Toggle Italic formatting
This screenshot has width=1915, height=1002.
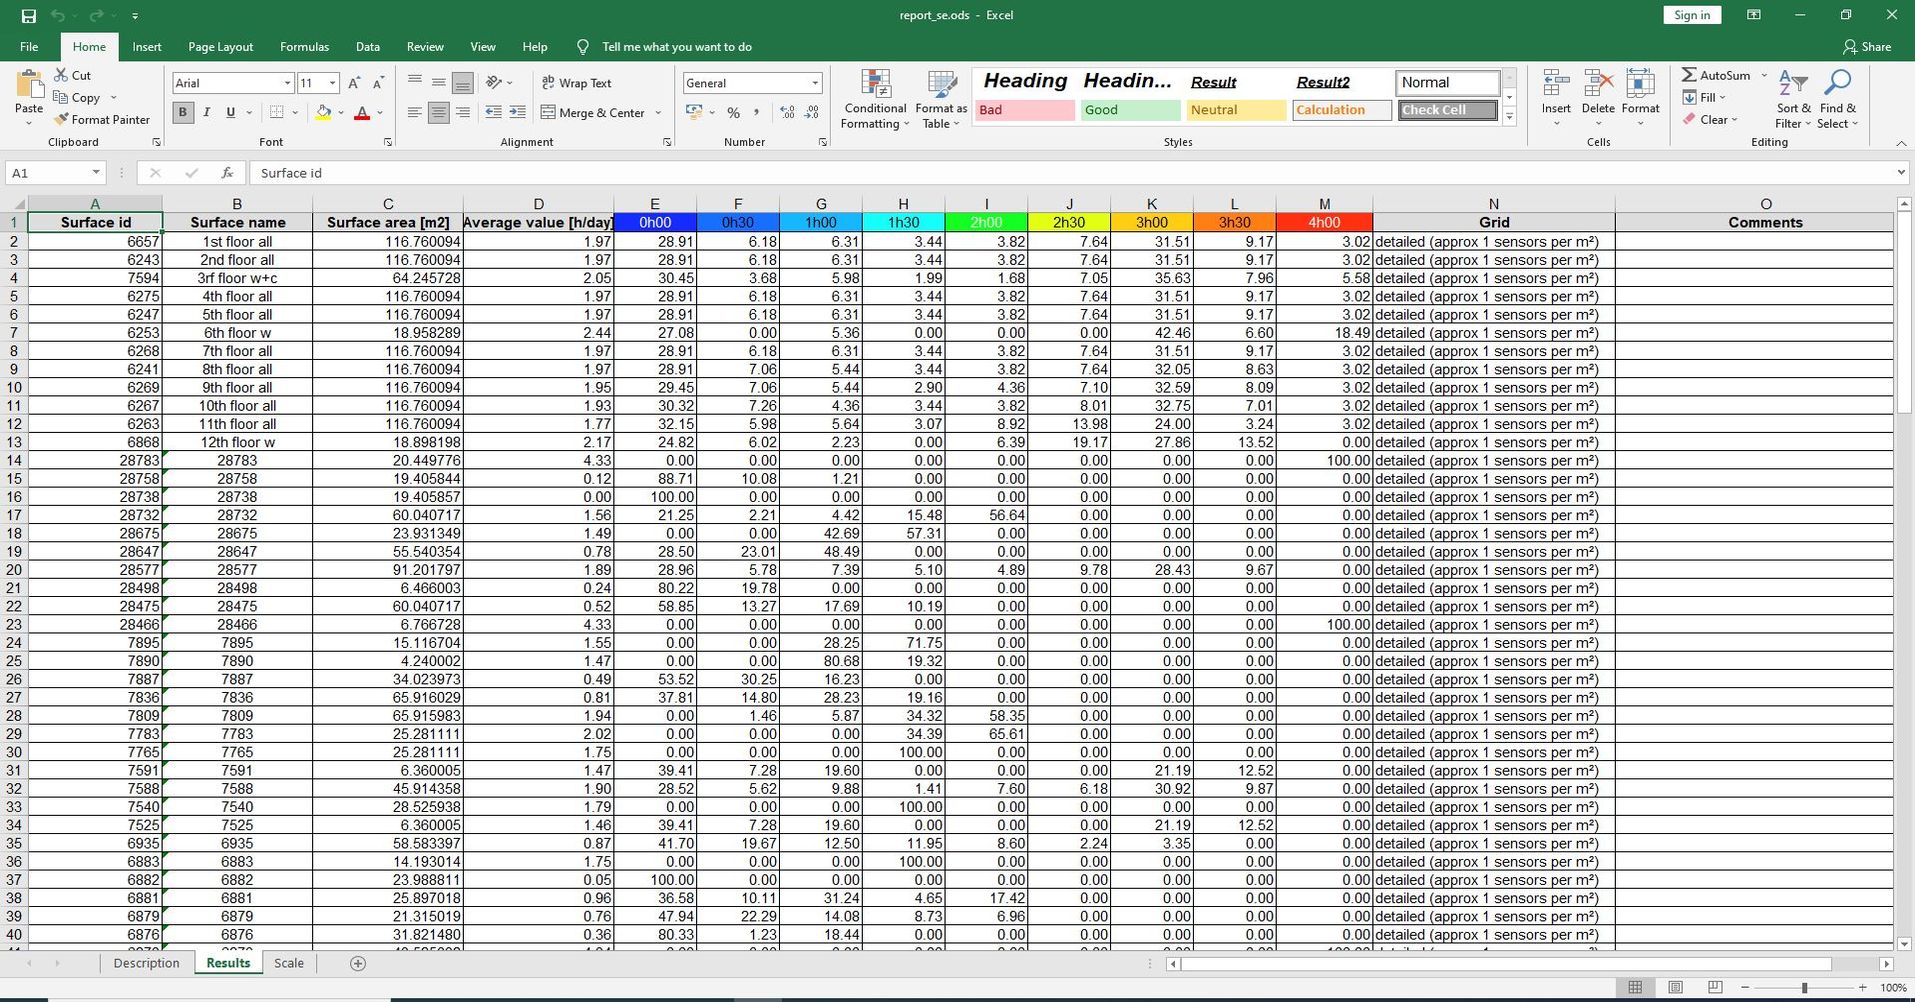(207, 112)
